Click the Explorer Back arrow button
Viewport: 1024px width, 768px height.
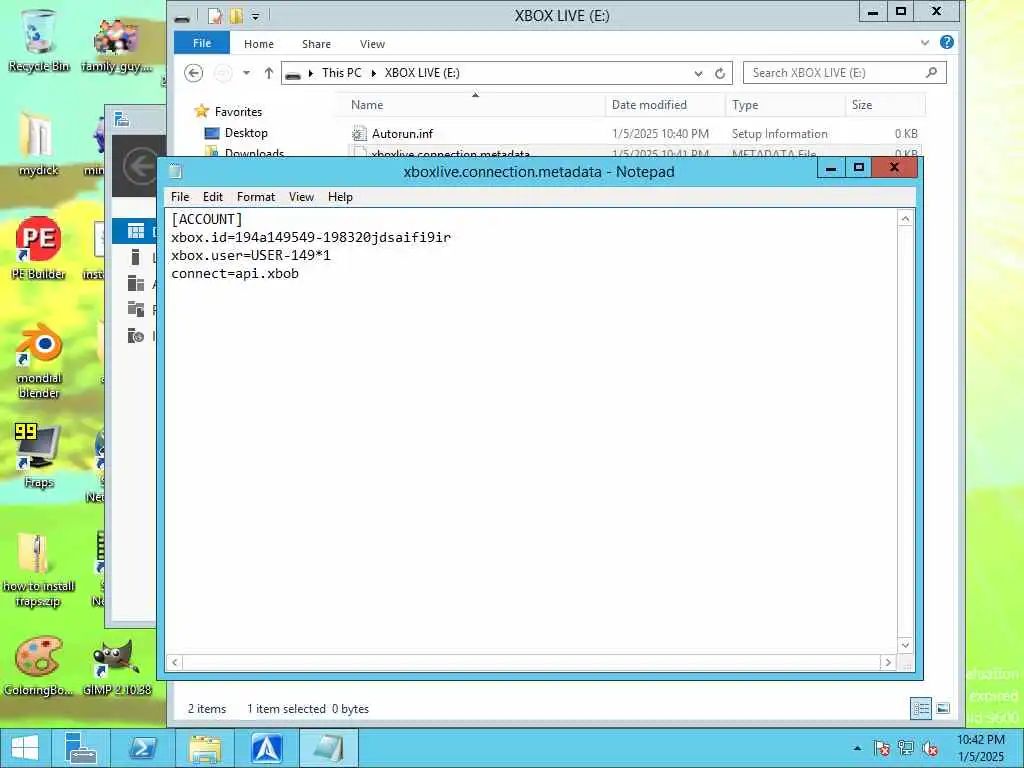click(193, 73)
